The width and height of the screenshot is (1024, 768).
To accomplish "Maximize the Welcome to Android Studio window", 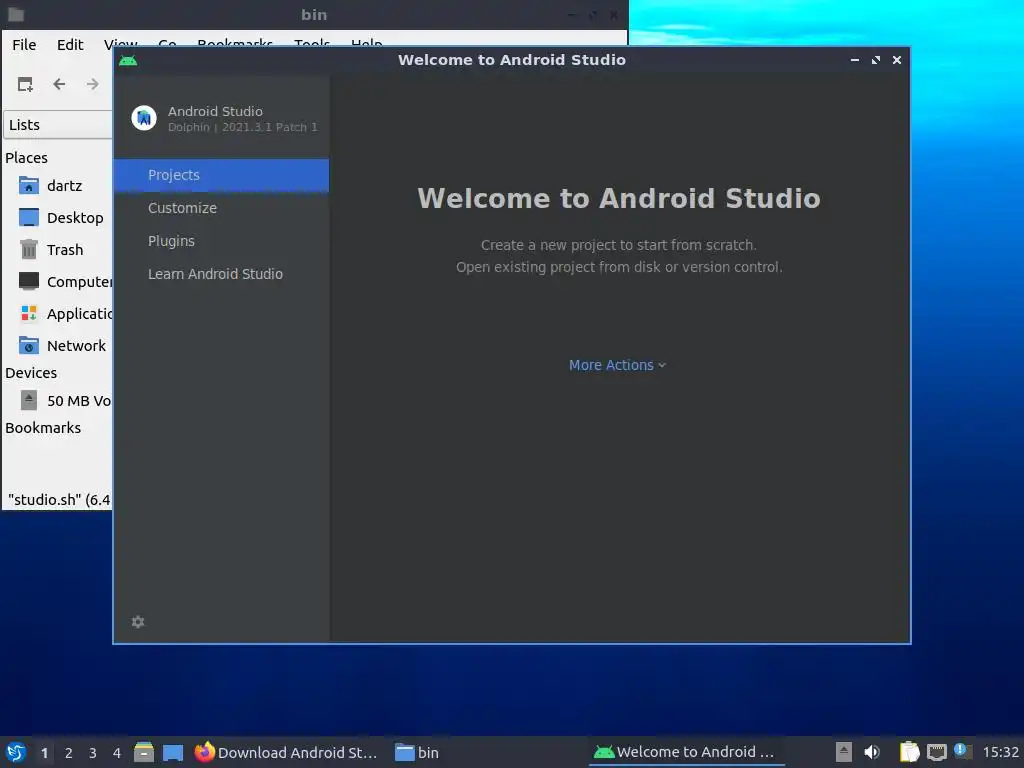I will [876, 60].
